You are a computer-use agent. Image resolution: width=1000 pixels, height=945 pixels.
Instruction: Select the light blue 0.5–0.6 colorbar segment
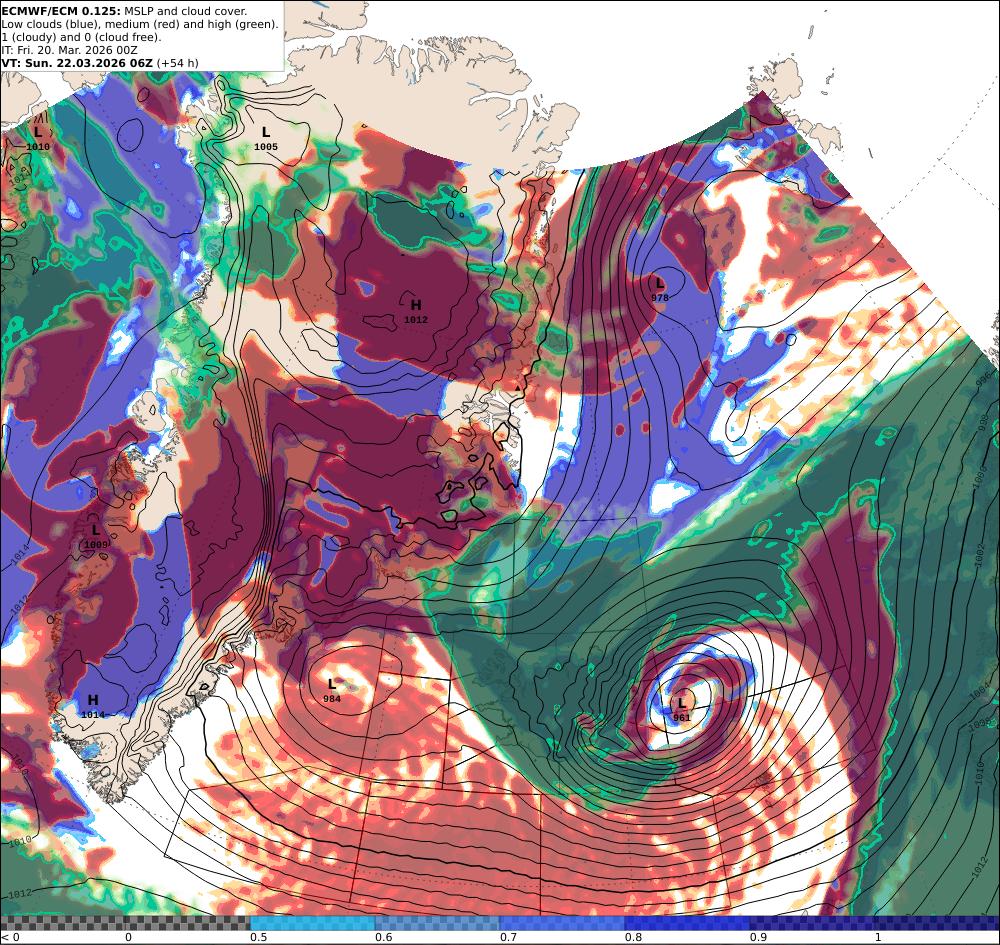[312, 923]
